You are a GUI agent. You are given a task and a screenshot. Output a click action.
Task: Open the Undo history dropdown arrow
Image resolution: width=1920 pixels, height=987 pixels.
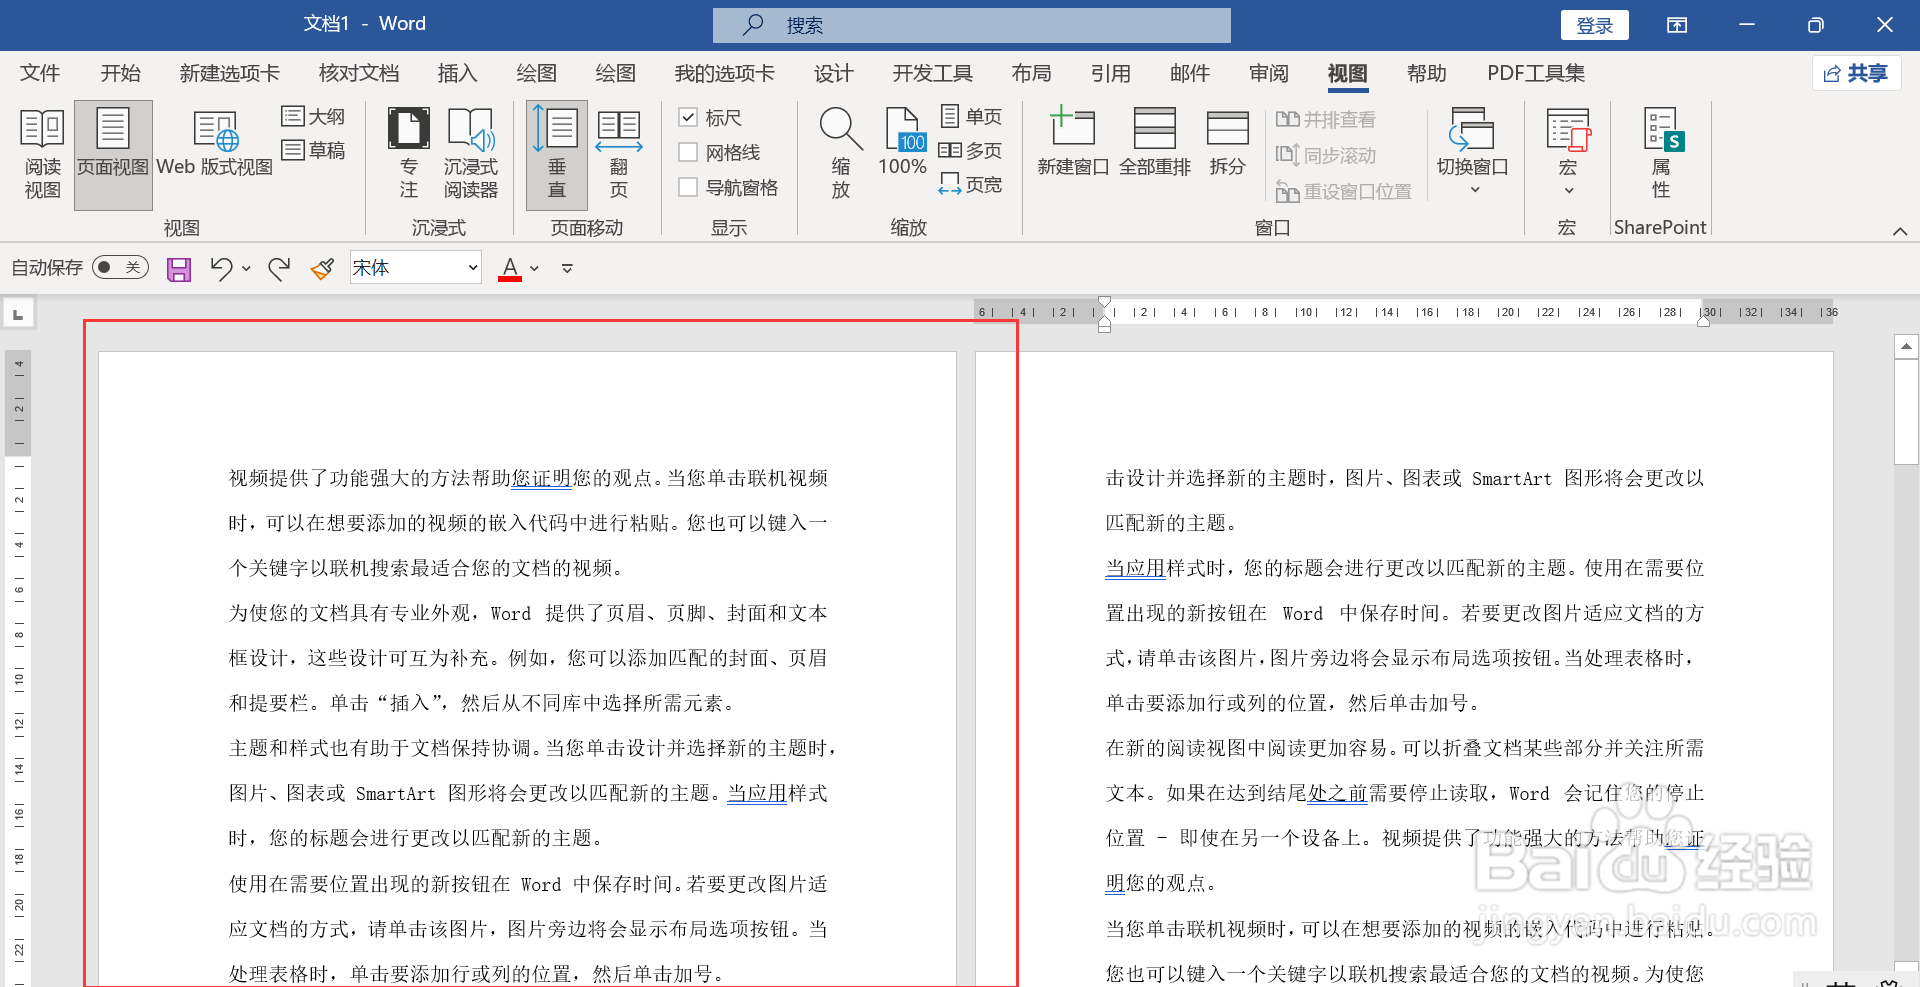point(246,268)
